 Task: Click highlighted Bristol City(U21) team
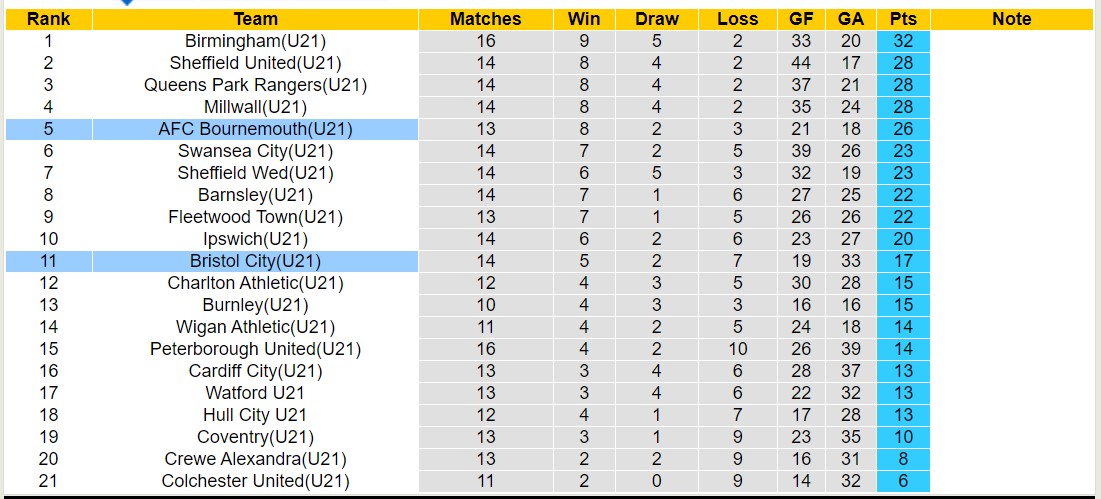click(x=255, y=261)
